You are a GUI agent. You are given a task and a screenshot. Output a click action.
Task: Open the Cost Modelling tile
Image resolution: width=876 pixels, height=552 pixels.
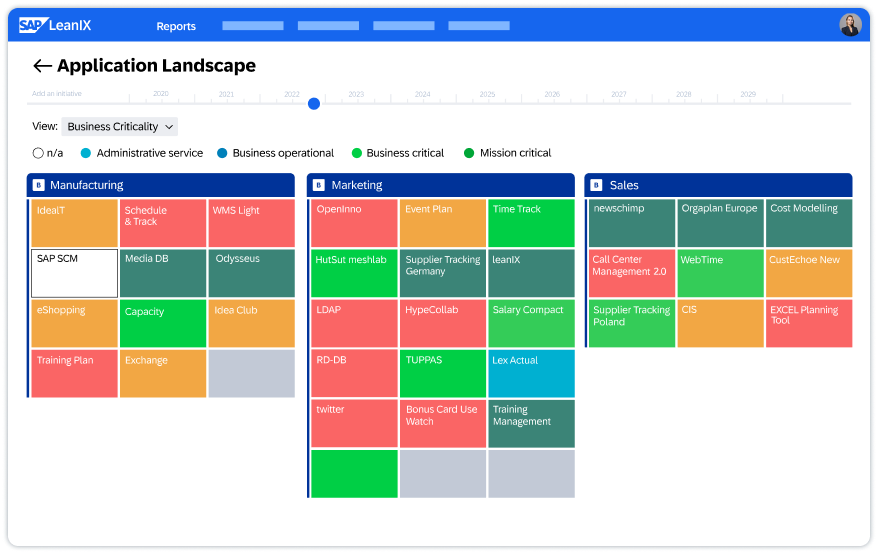pyautogui.click(x=809, y=223)
